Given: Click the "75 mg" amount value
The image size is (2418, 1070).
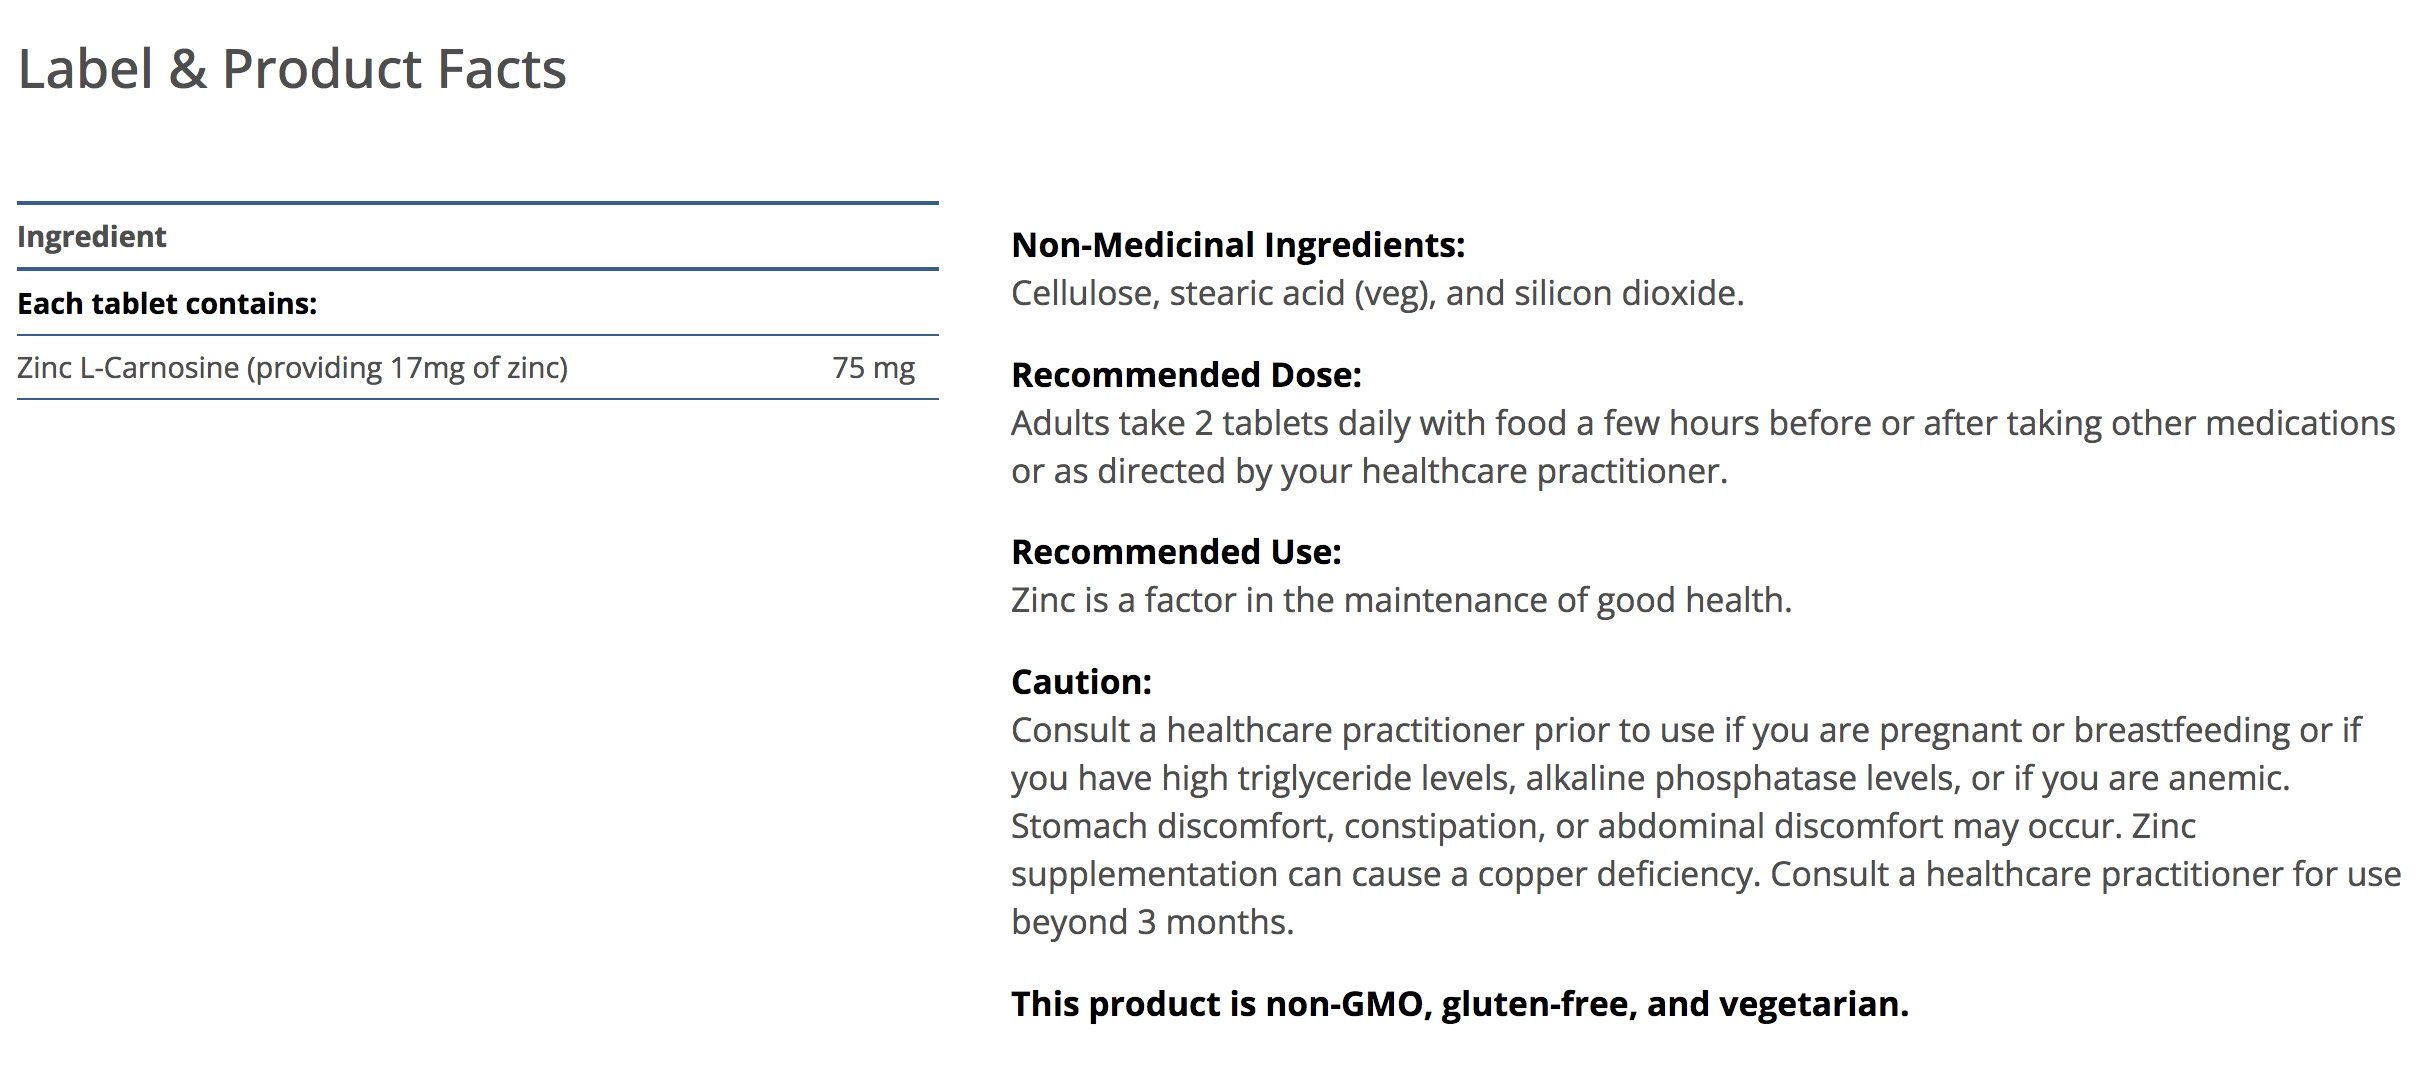Looking at the screenshot, I should pyautogui.click(x=873, y=368).
